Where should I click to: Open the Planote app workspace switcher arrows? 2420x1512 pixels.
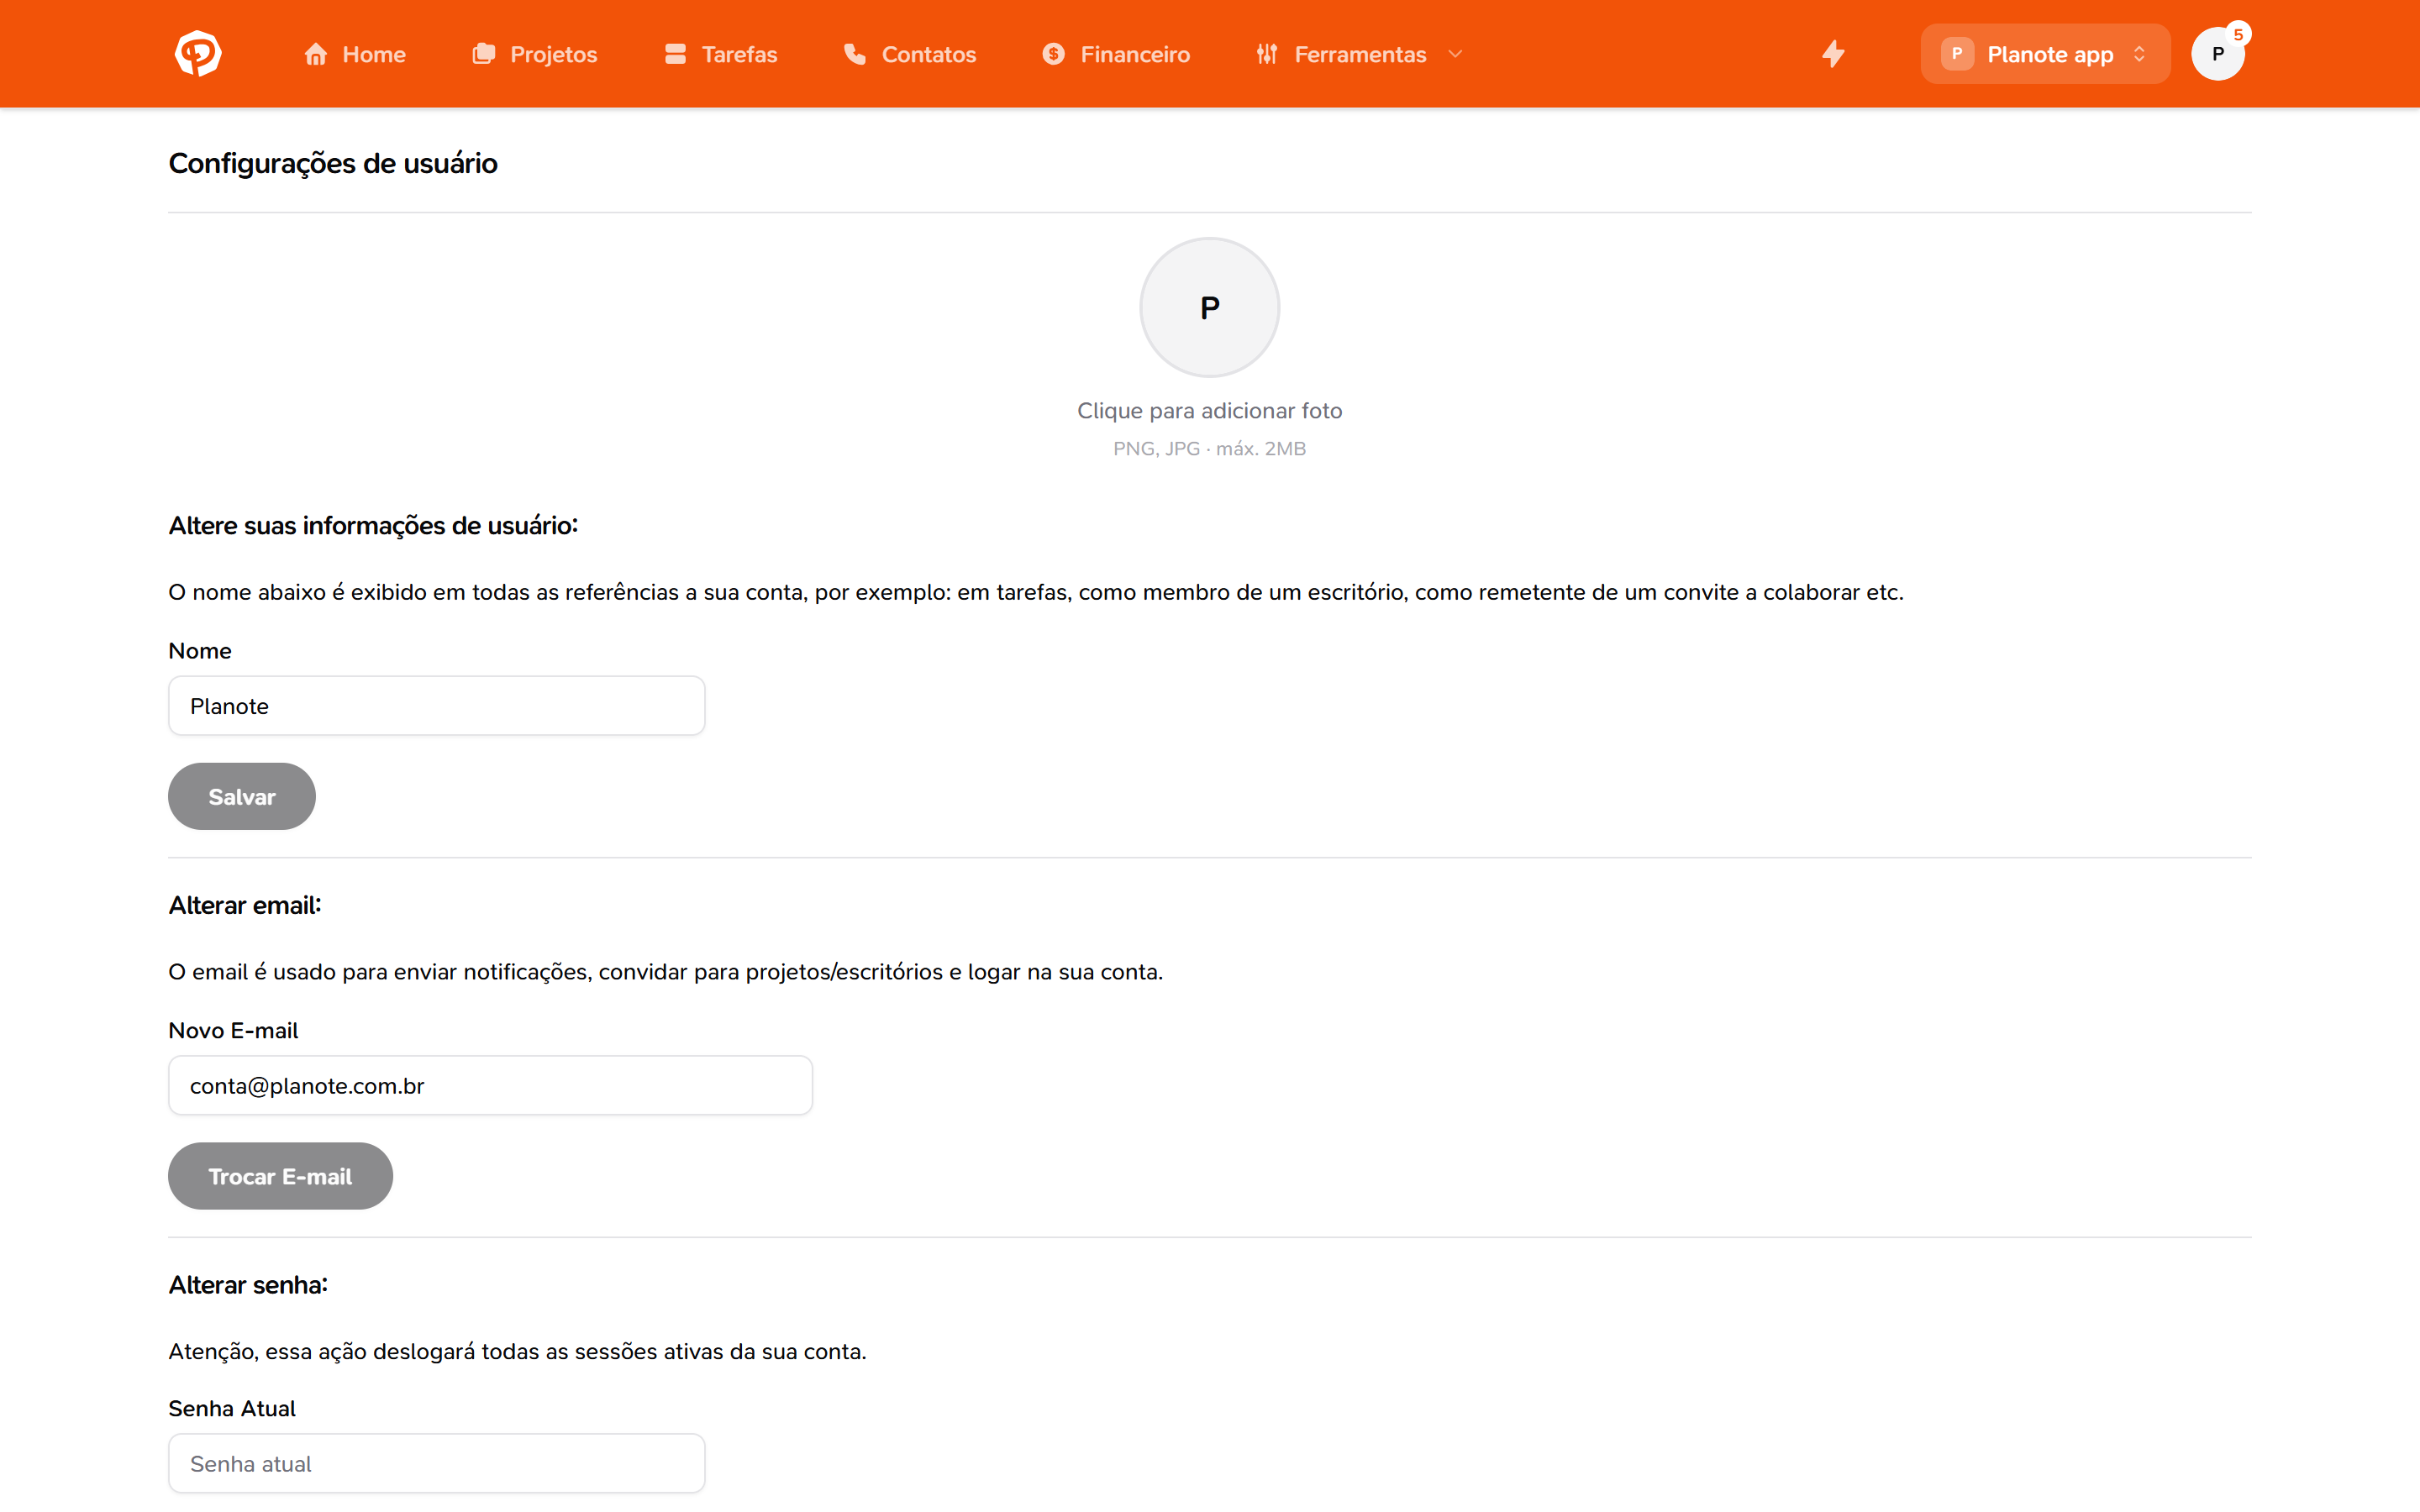click(x=2140, y=54)
